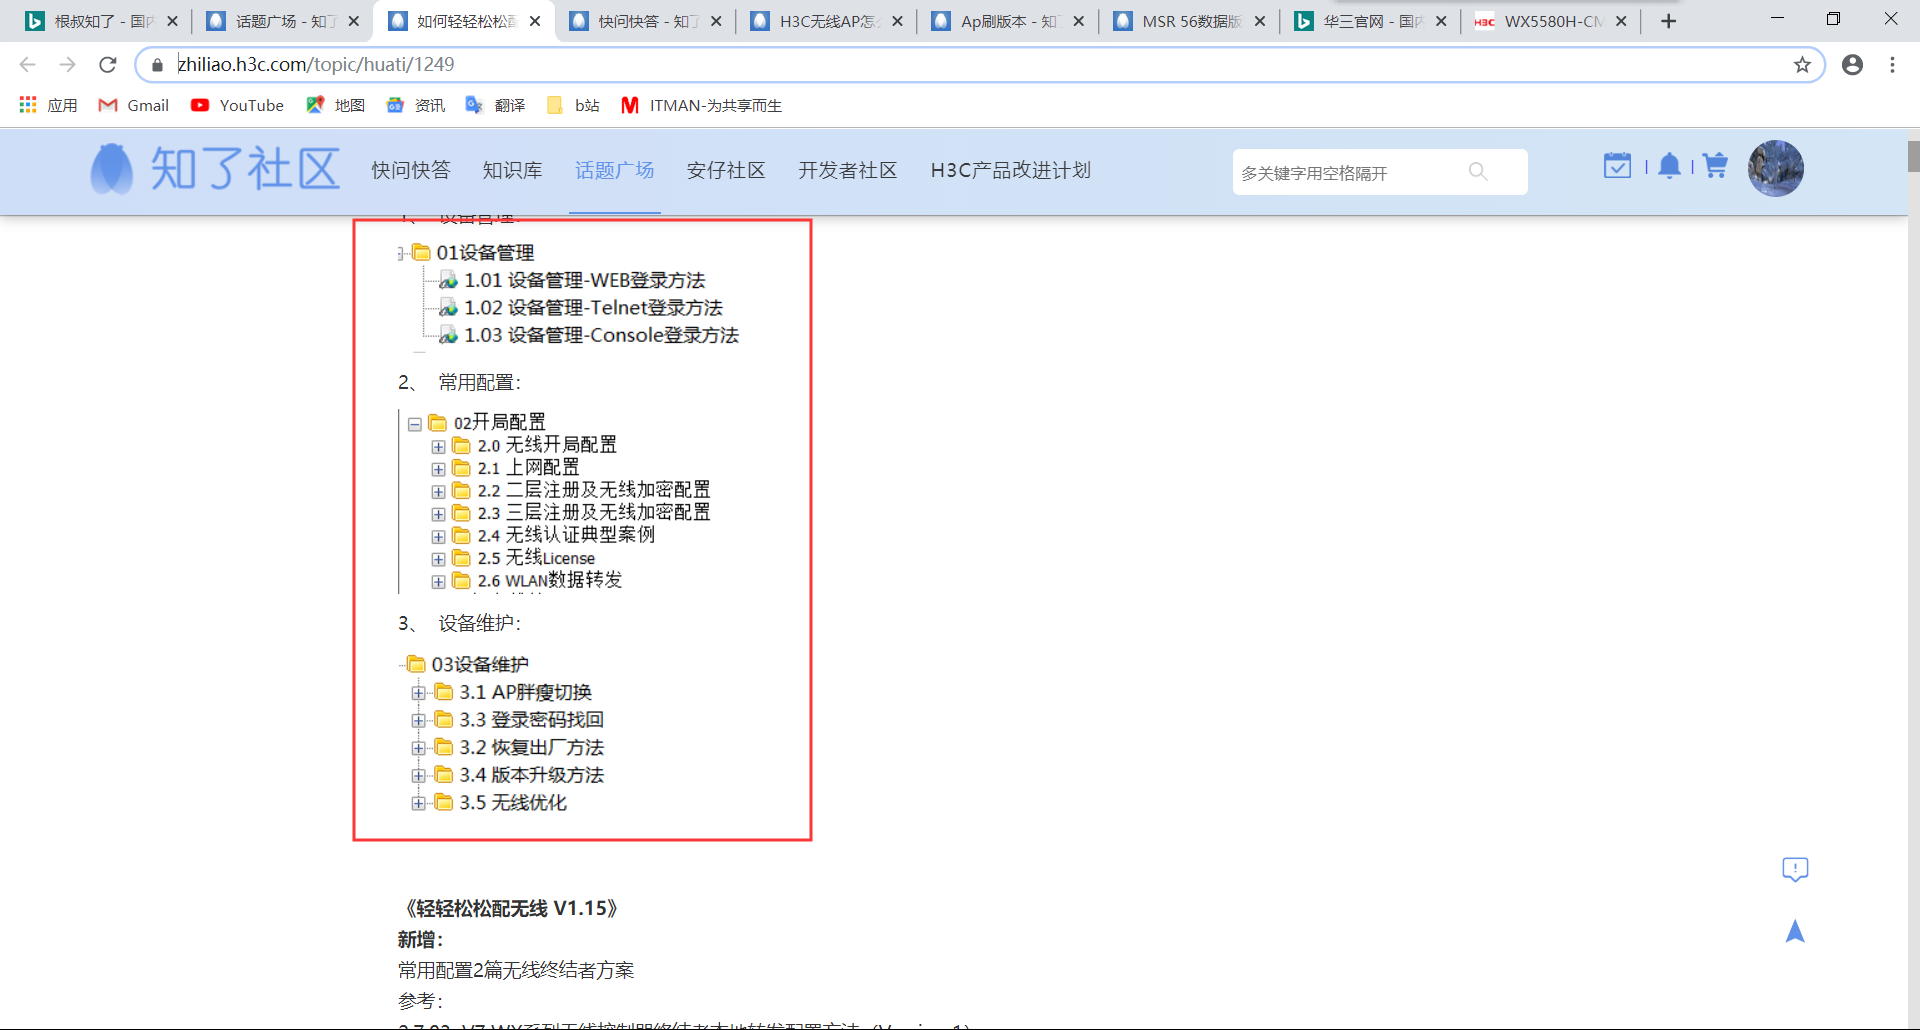Select the 03设备维护 folder label

coord(480,665)
